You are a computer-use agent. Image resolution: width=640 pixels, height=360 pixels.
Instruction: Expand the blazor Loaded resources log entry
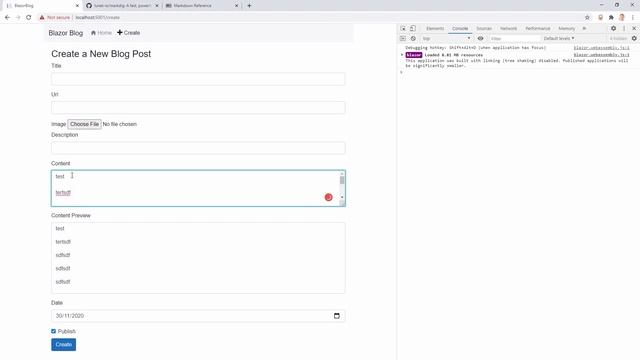coord(402,55)
